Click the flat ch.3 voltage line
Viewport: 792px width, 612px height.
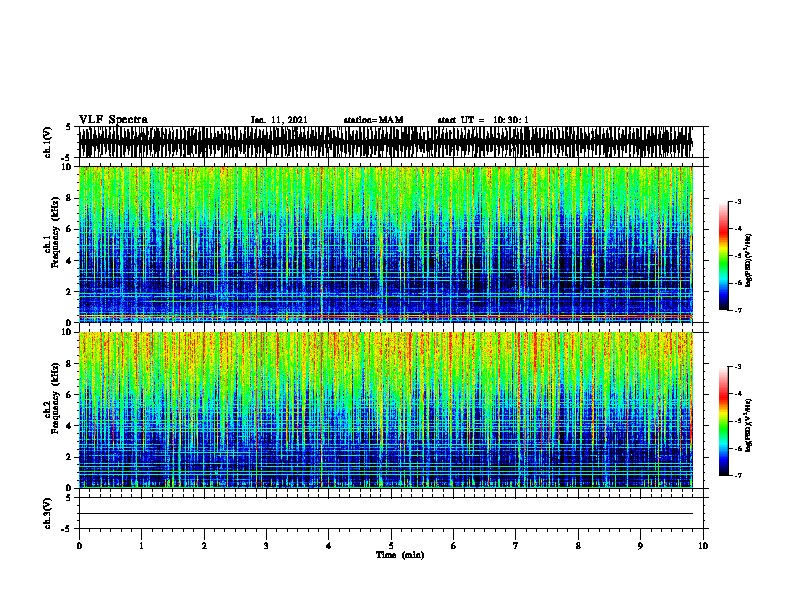(x=386, y=514)
